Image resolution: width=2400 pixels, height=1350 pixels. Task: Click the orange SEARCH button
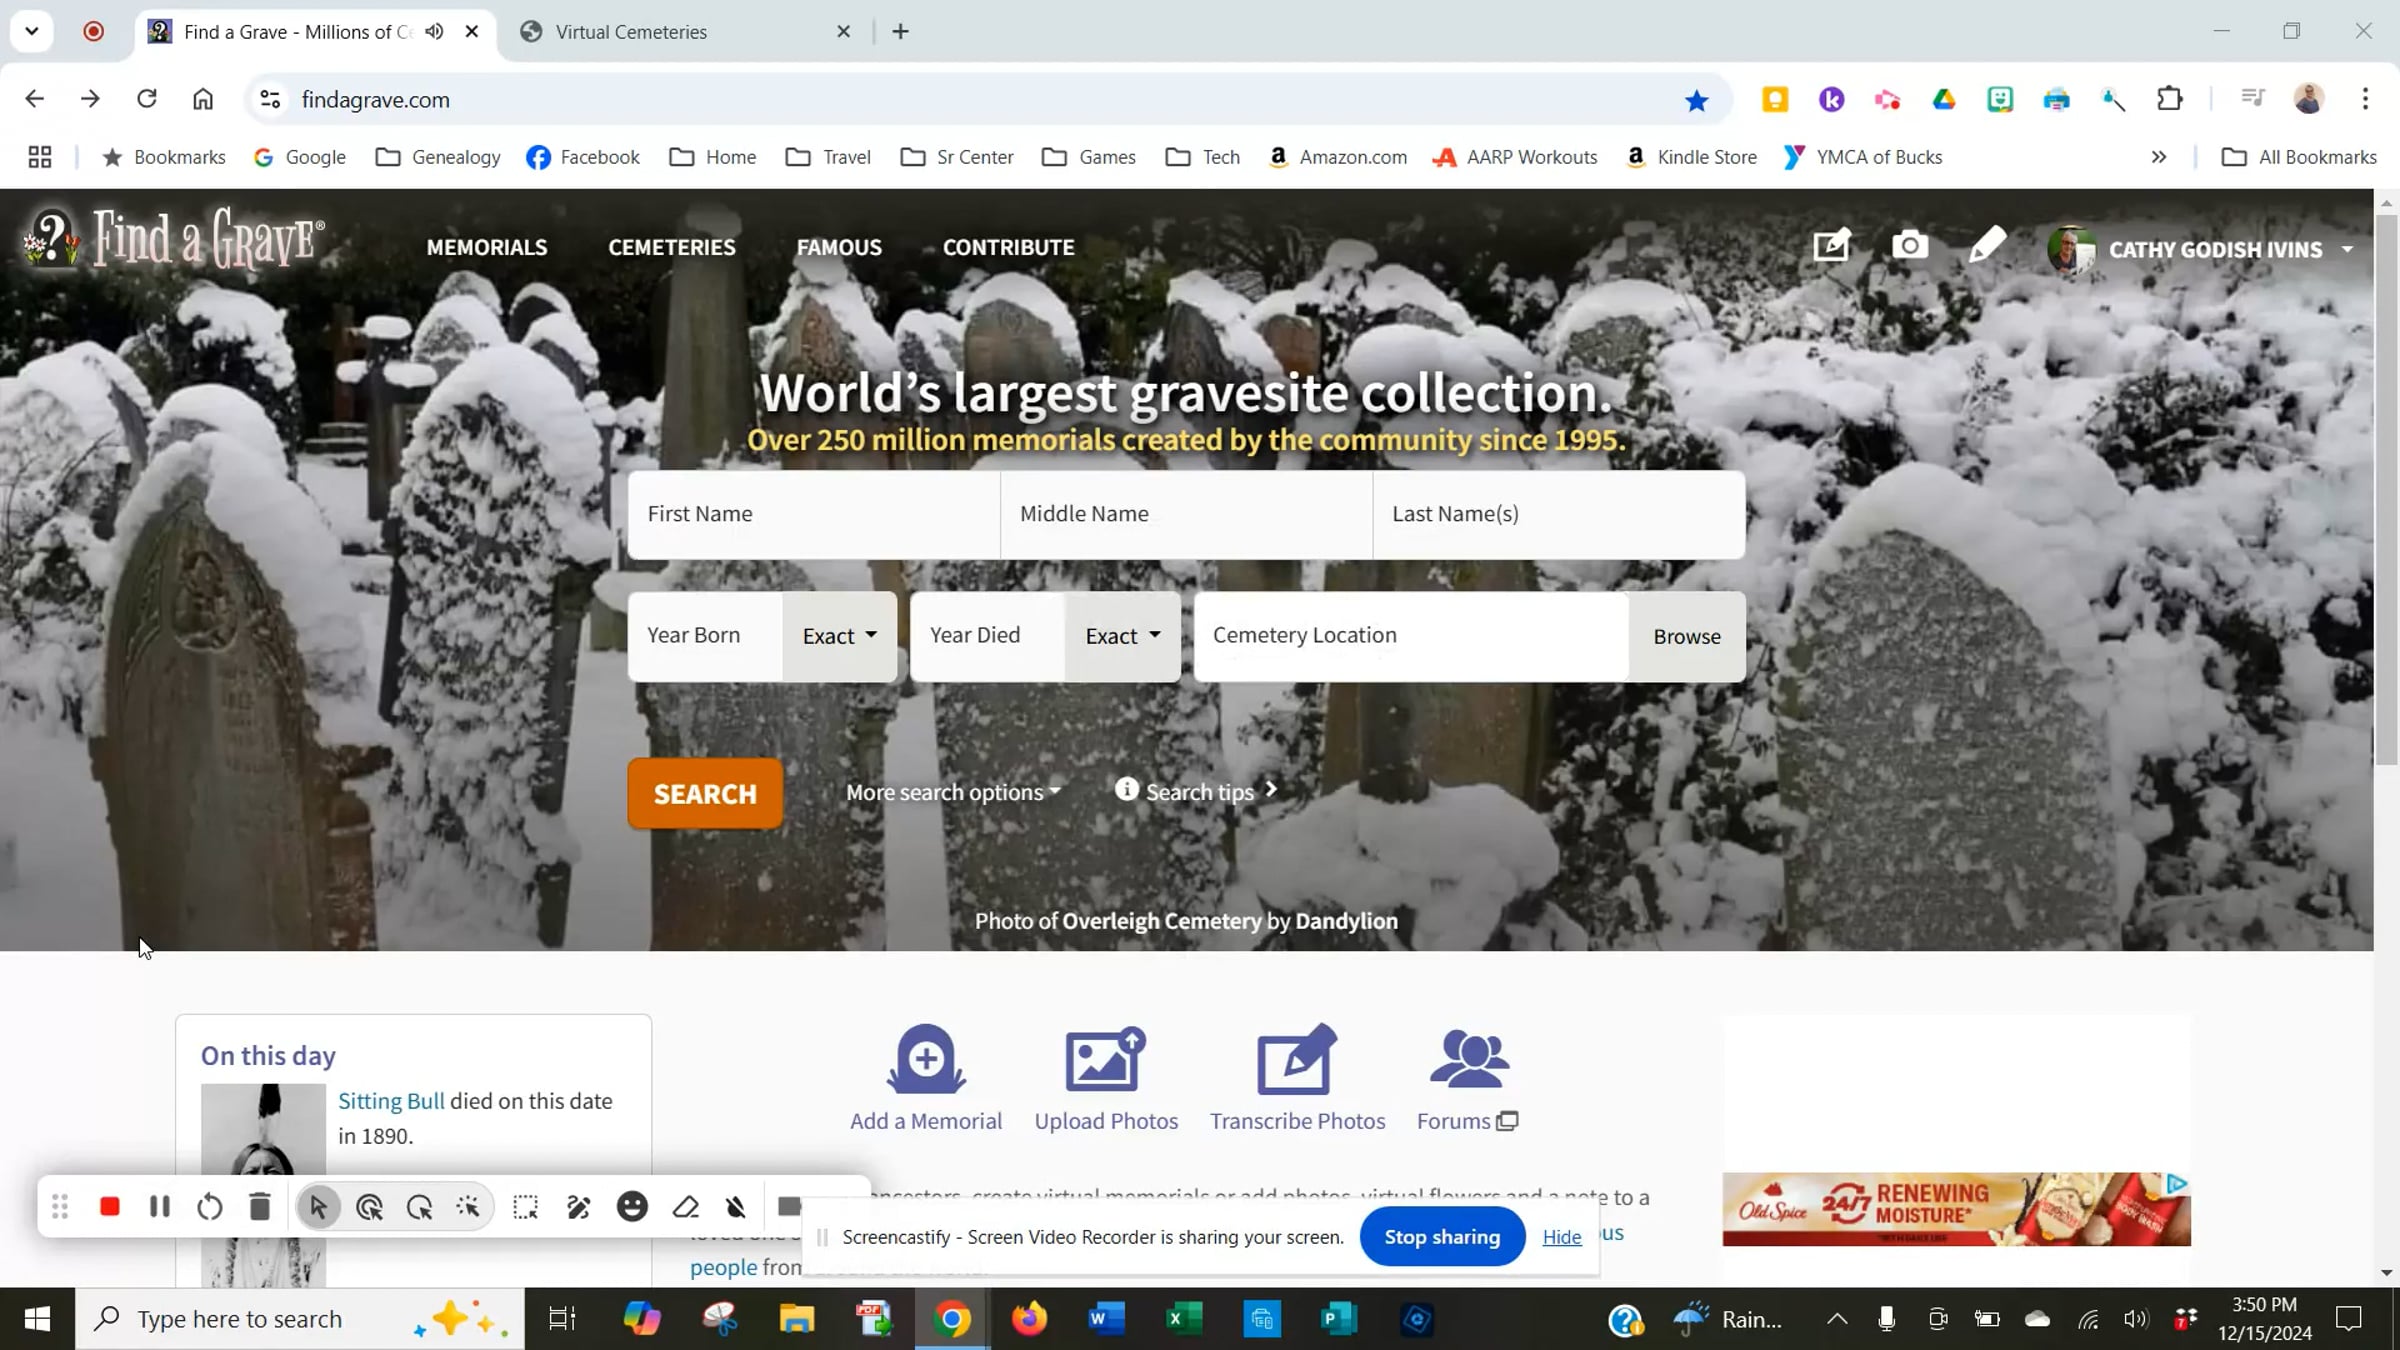(x=705, y=793)
